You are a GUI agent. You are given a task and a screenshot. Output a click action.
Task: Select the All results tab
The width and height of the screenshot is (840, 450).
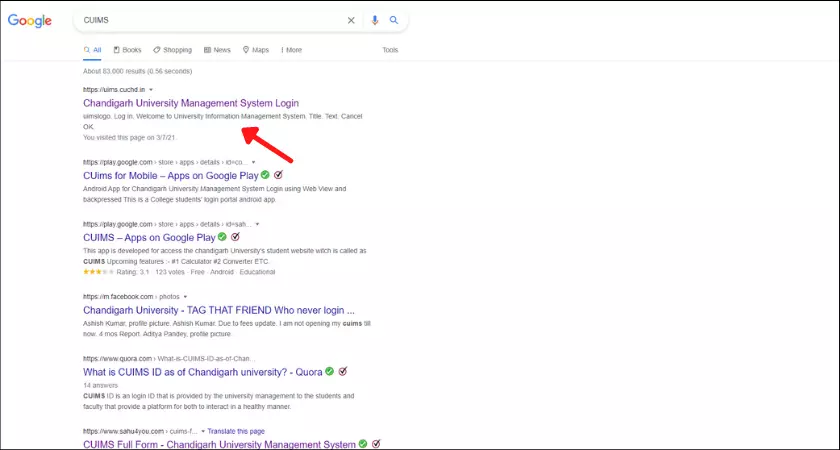[92, 50]
